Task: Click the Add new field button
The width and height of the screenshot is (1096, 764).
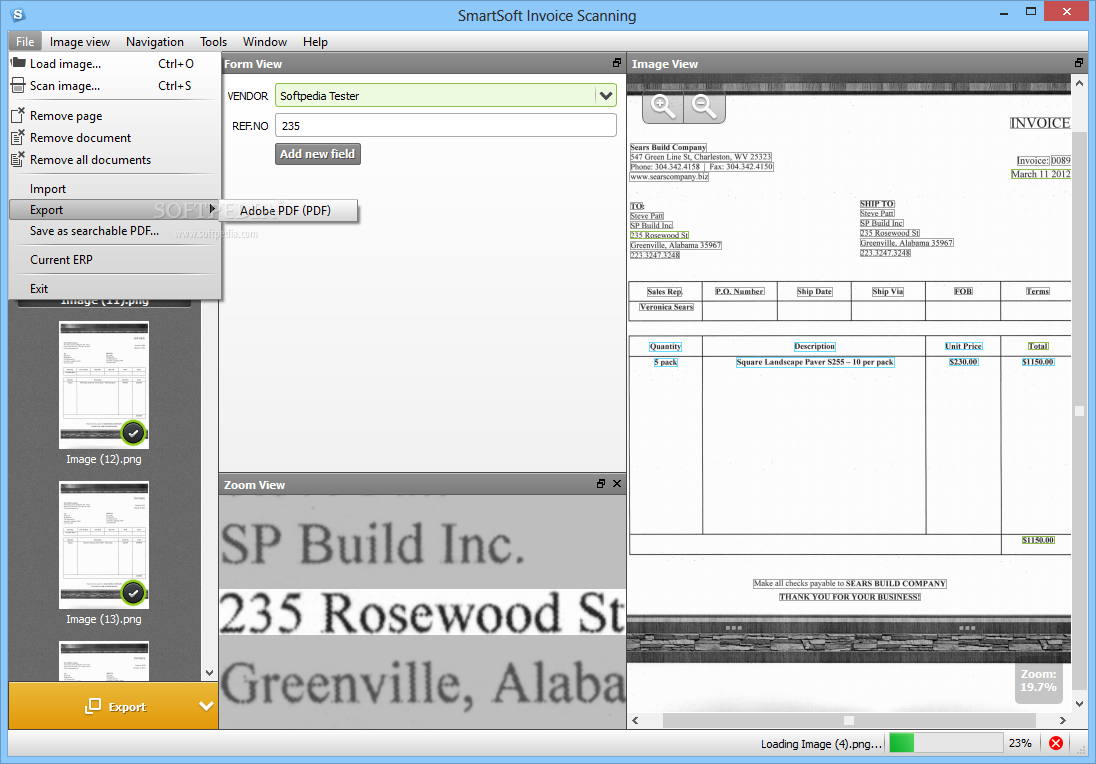Action: [318, 154]
